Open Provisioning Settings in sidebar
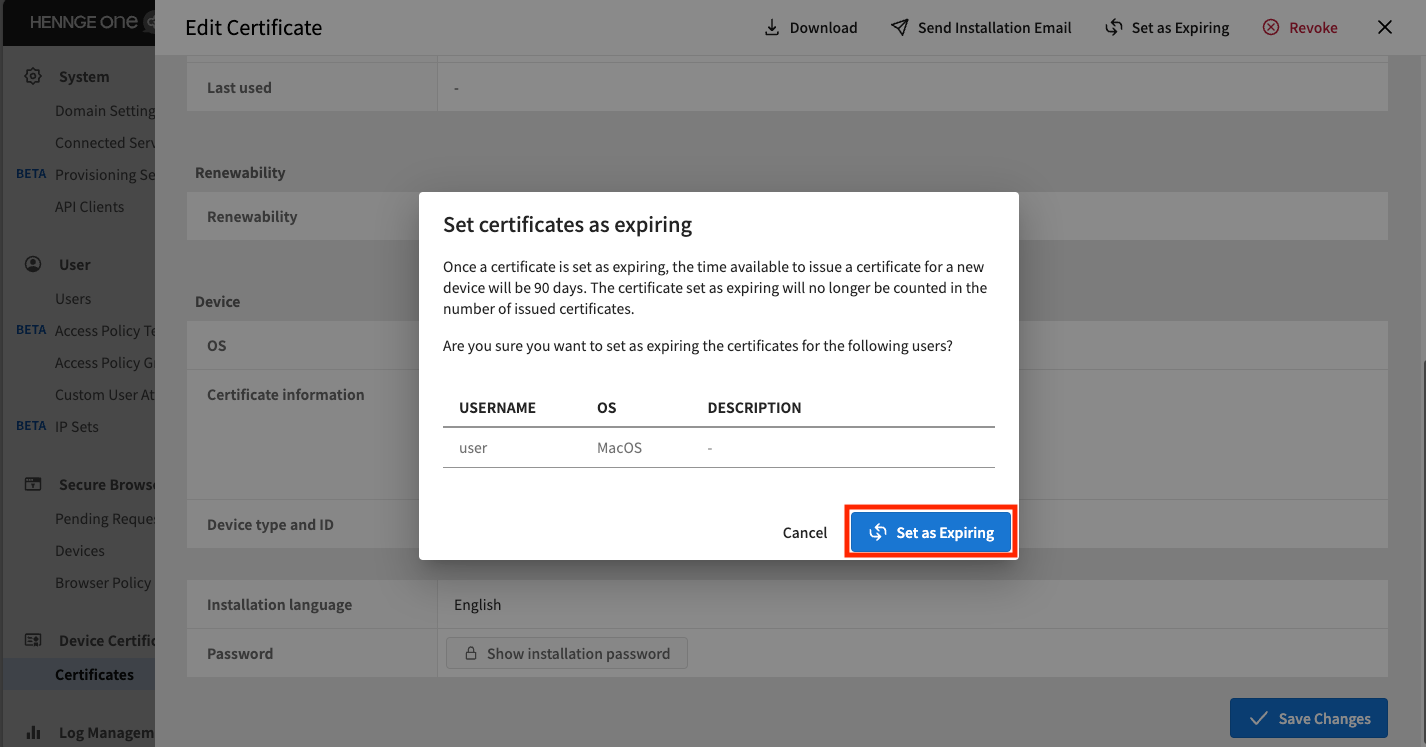 click(x=105, y=175)
